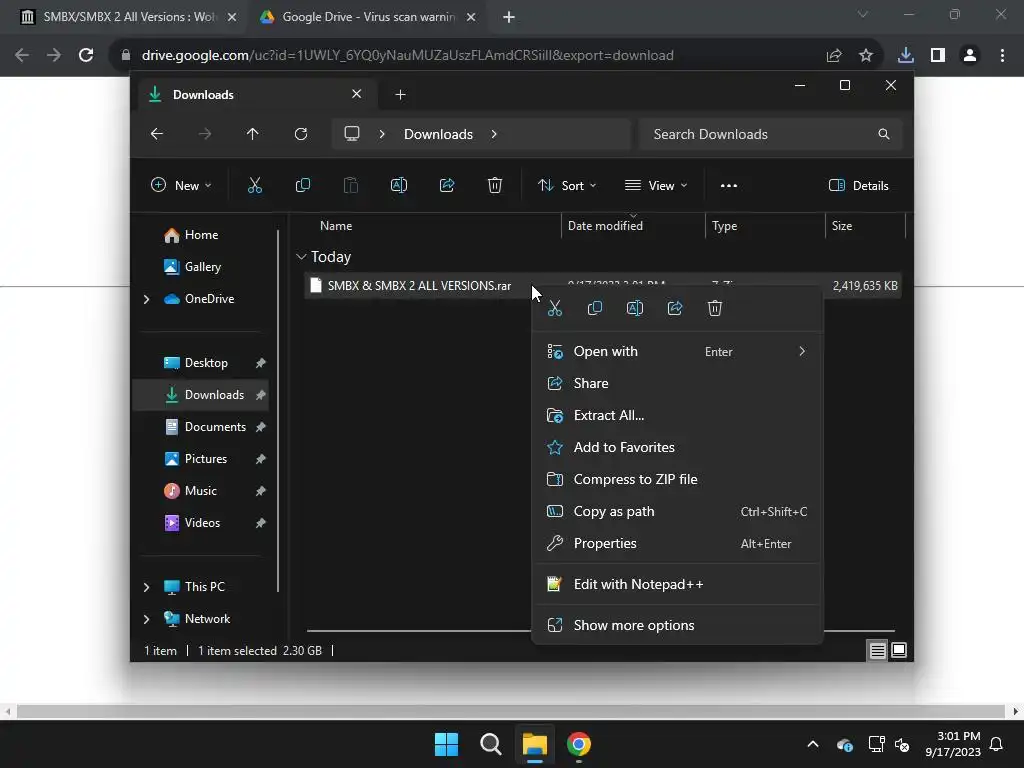Switch to large thumbnails view icon
This screenshot has width=1024, height=768.
tap(899, 650)
